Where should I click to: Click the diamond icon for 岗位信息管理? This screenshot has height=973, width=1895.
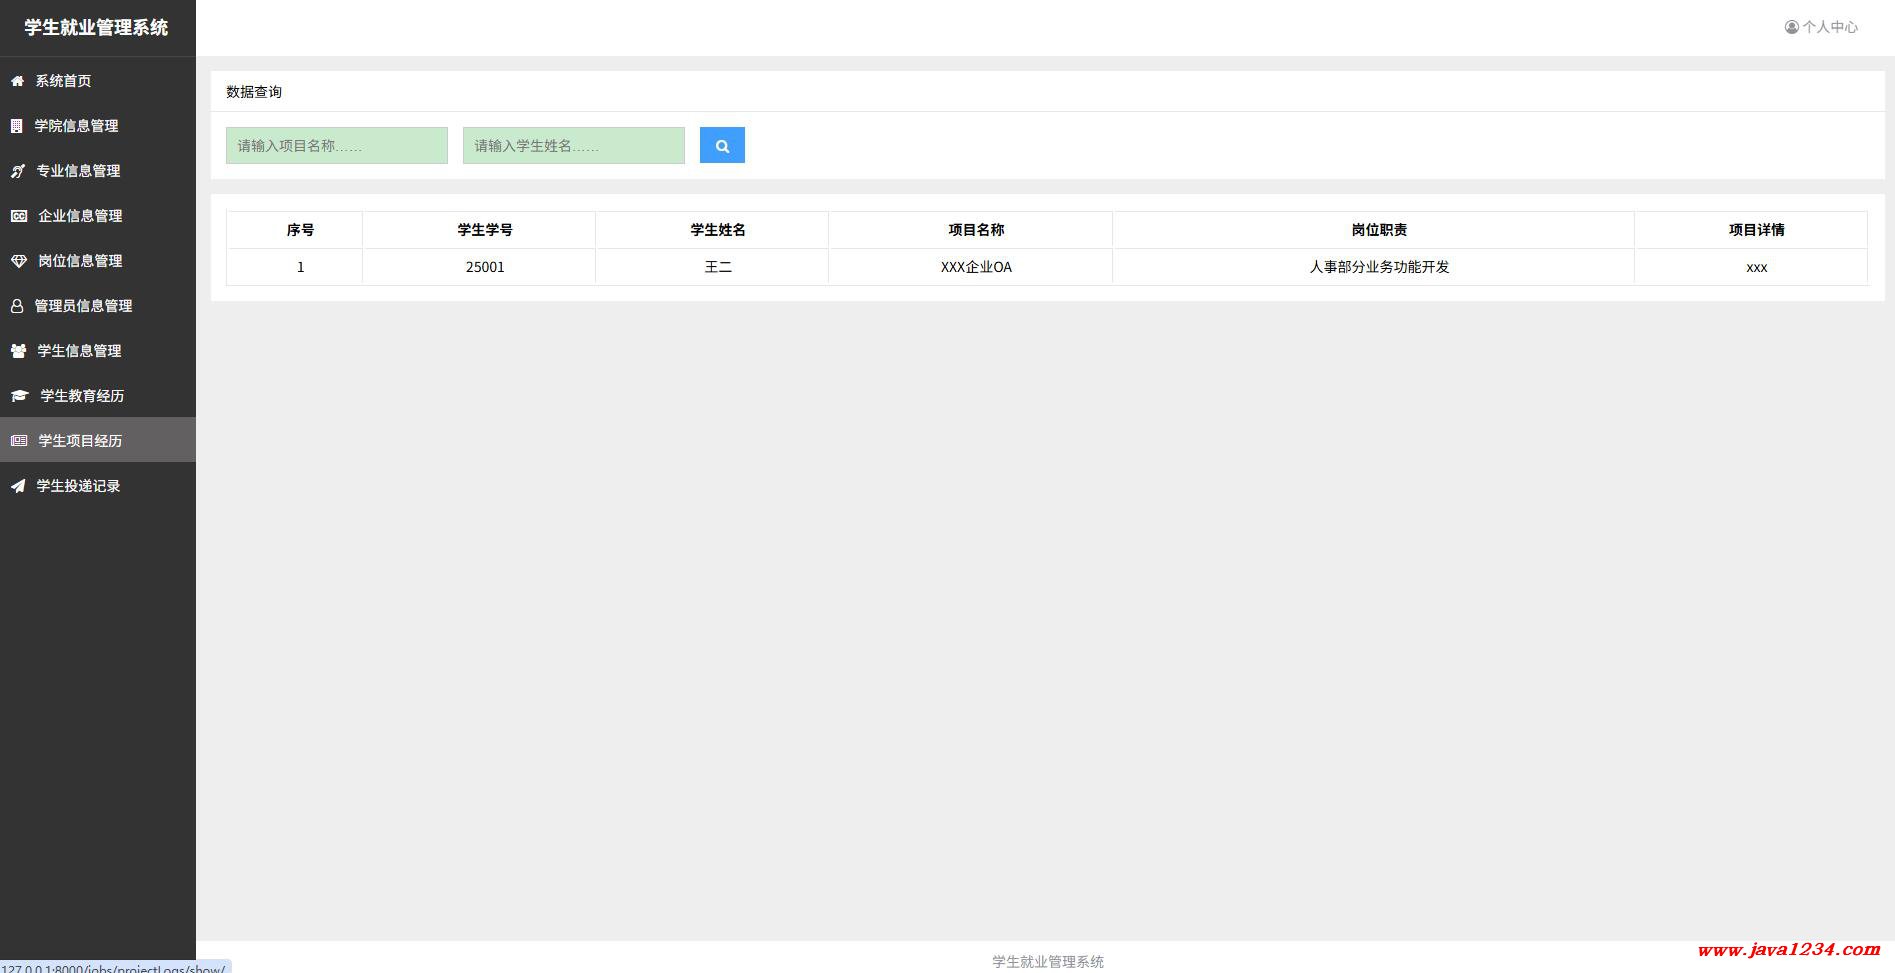(18, 261)
